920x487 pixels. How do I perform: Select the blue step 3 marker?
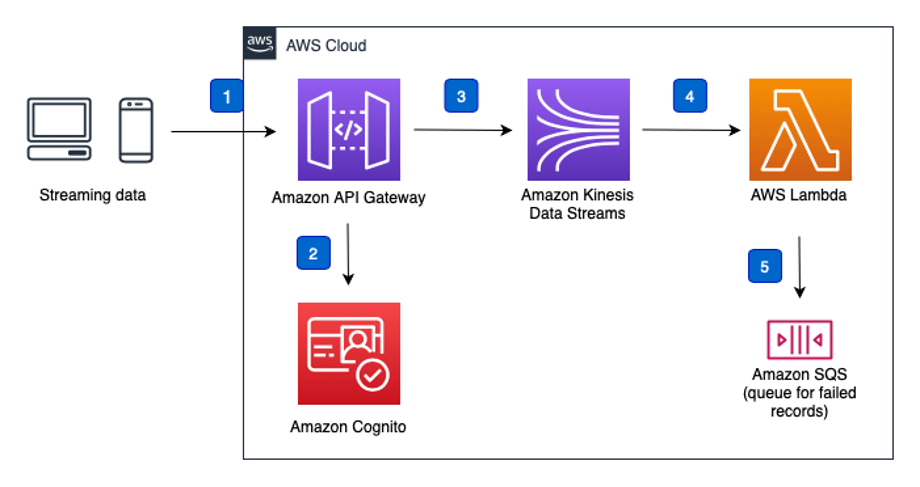(461, 96)
